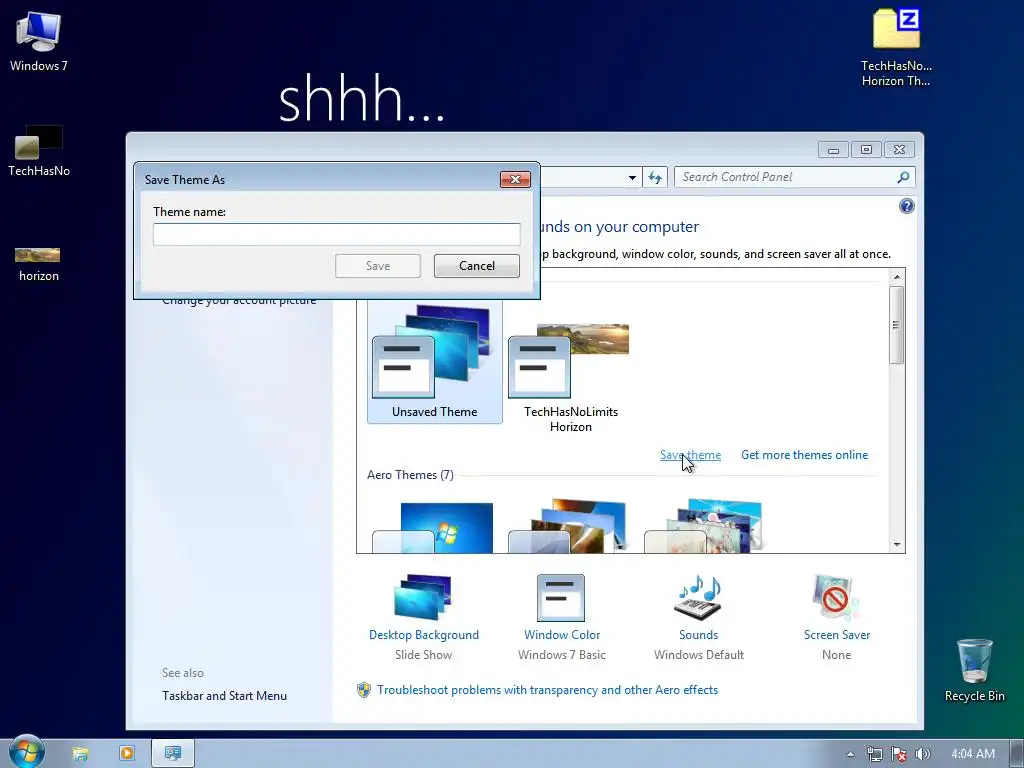The width and height of the screenshot is (1024, 768).
Task: Click the grayed Save button in dialog
Action: tap(377, 266)
